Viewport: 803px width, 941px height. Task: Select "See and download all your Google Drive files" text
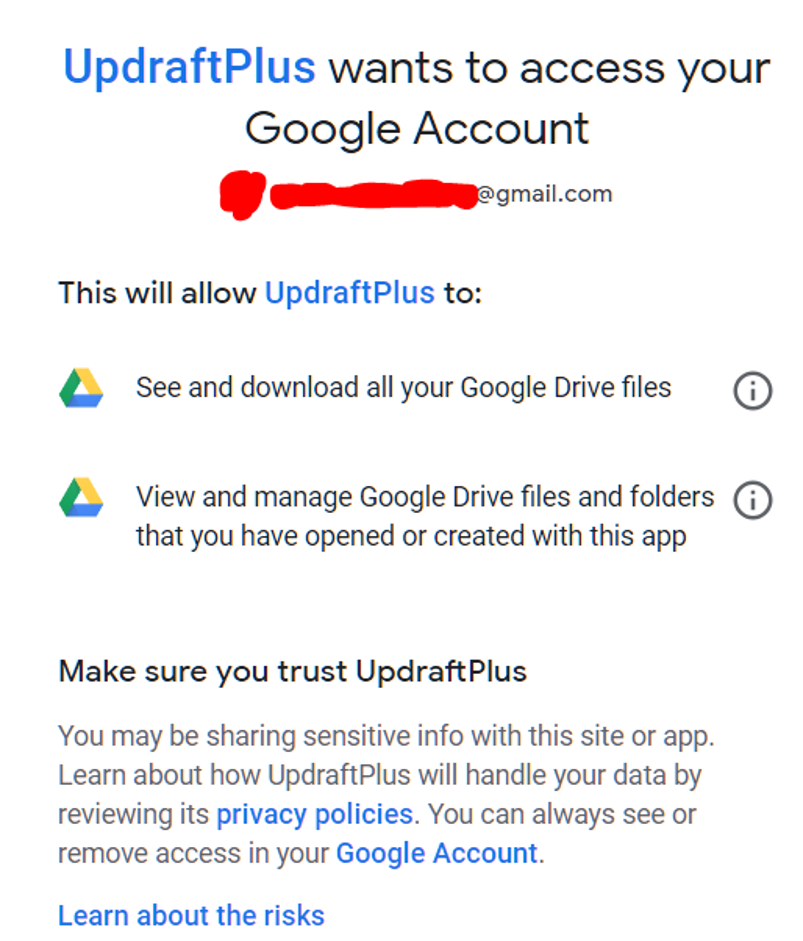(403, 388)
